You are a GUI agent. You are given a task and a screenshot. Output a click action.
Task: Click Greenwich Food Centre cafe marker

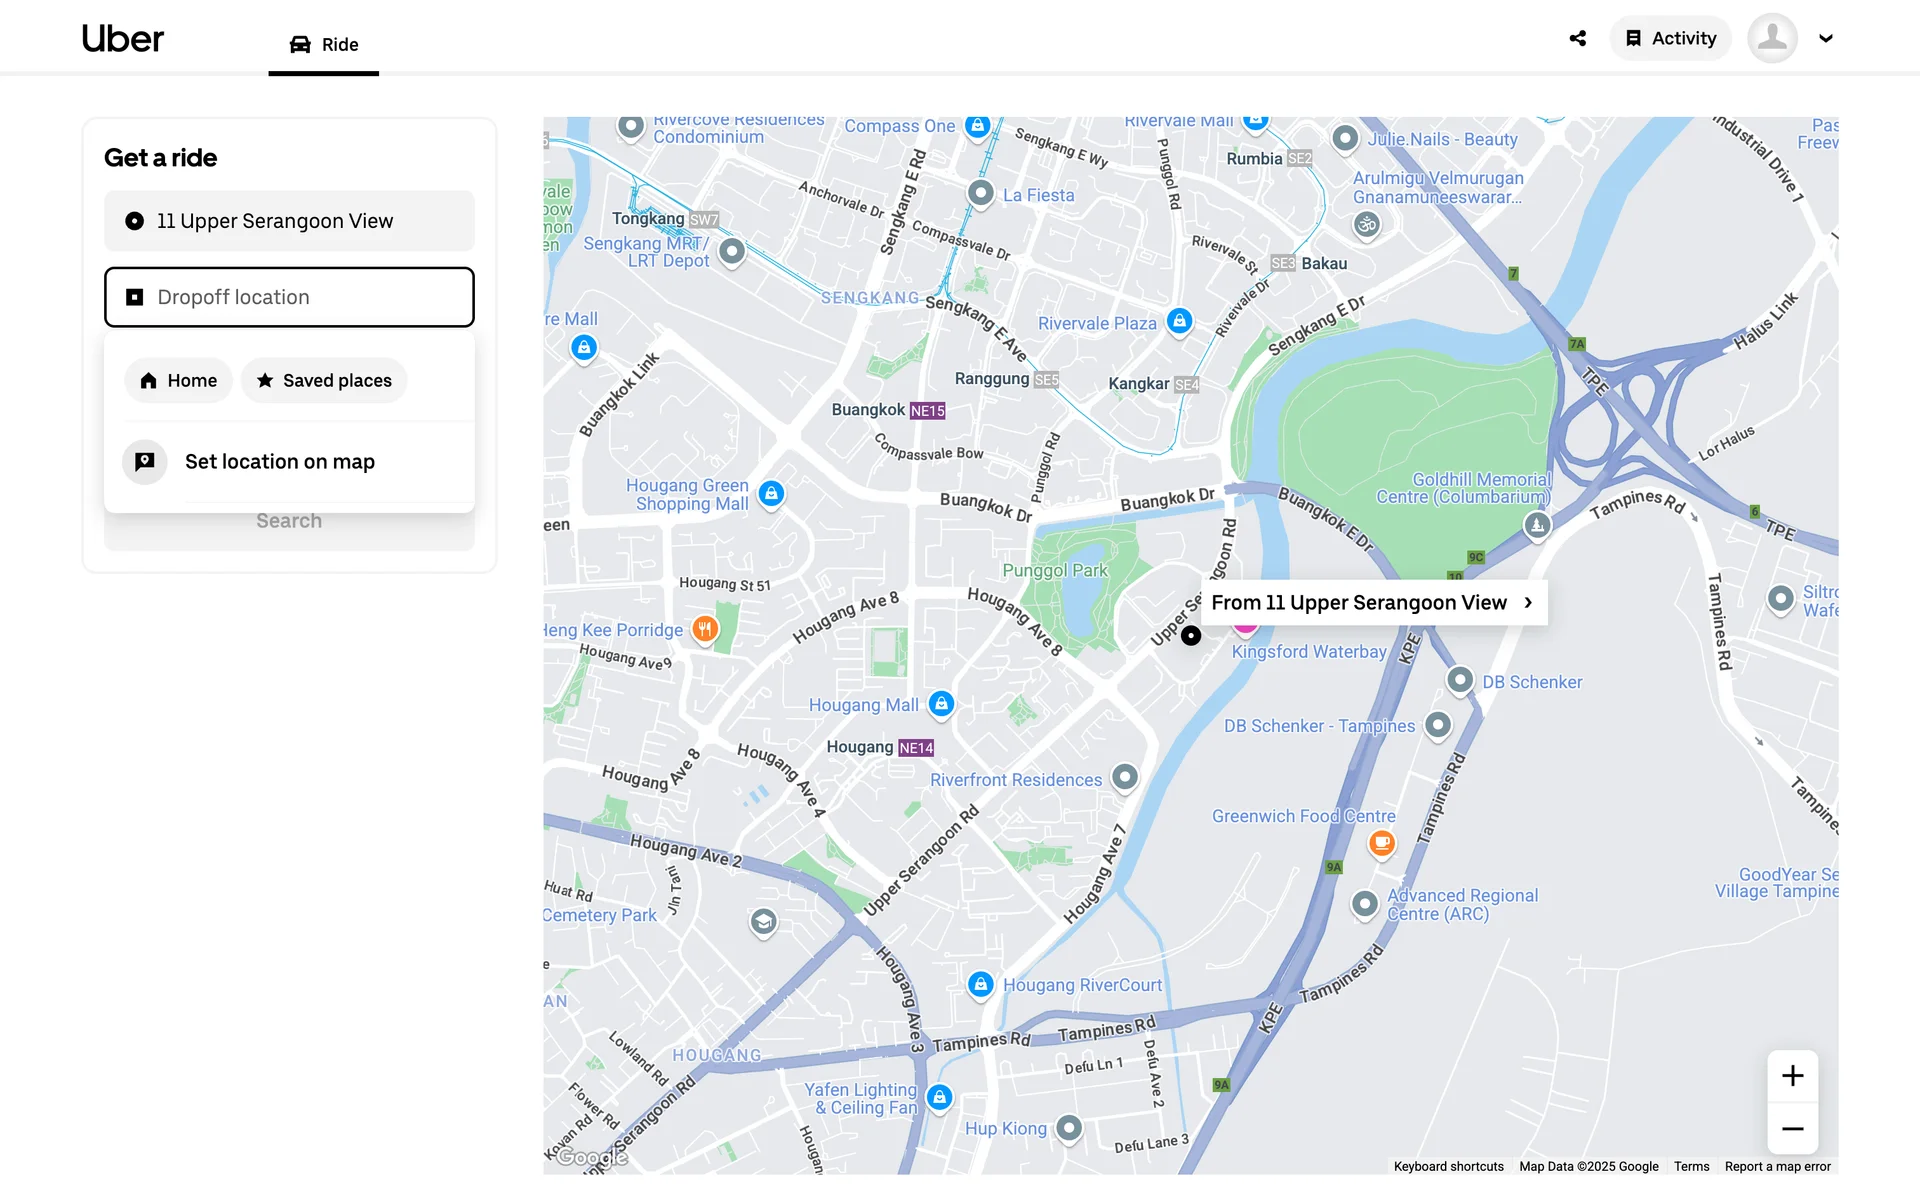1381,843
